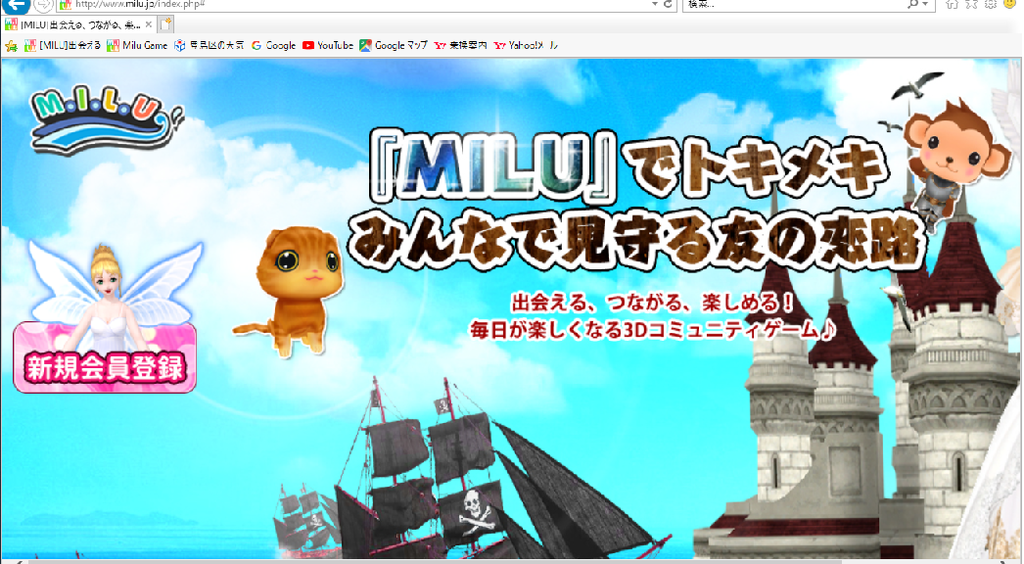Click the browser forward arrow button

(42, 5)
